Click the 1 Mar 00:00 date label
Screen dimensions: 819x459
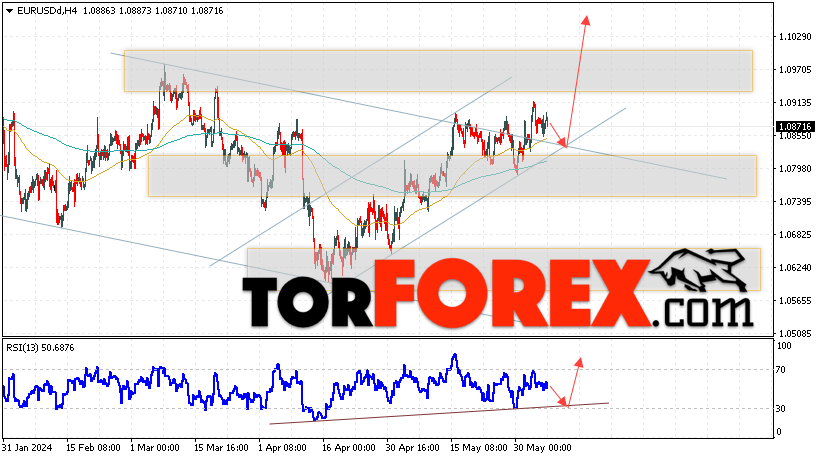(155, 448)
